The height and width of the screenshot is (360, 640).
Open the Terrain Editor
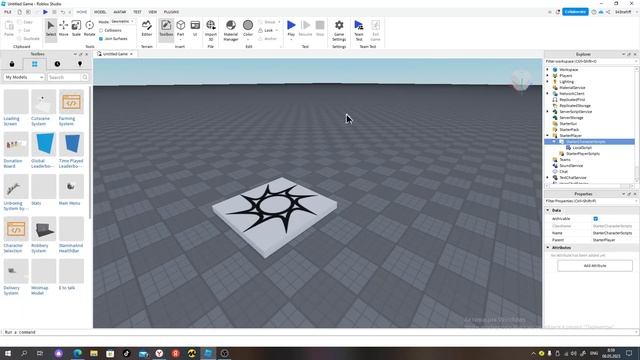[147, 29]
